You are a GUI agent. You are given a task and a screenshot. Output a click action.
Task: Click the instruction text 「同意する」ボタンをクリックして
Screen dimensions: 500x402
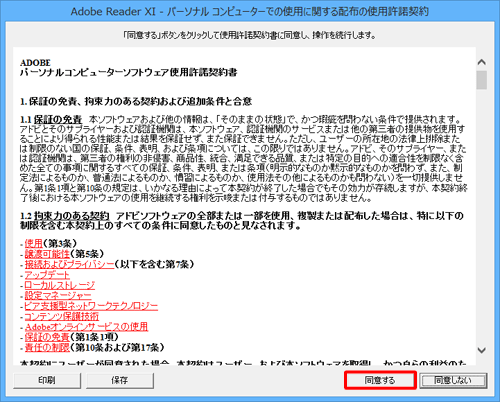249,35
